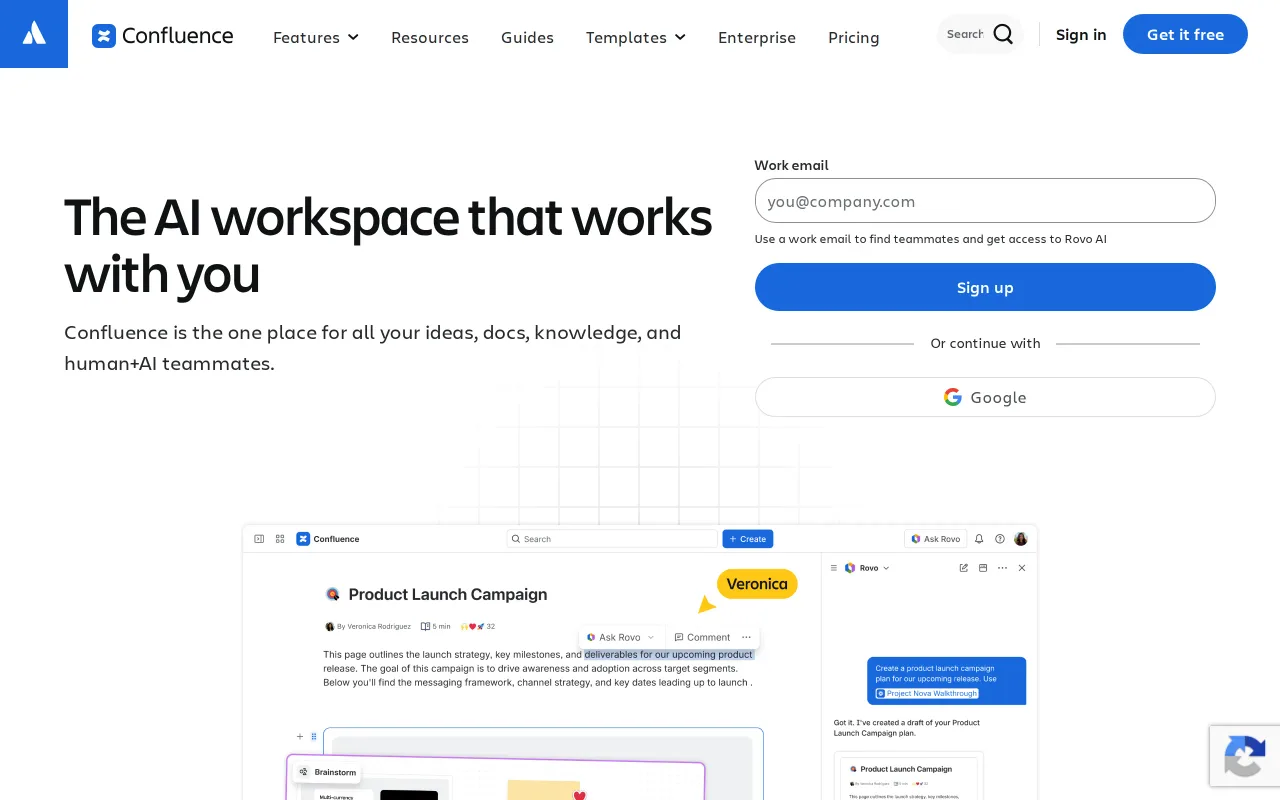This screenshot has height=800, width=1280.
Task: Click Comment in the floating toolbar
Action: click(702, 637)
